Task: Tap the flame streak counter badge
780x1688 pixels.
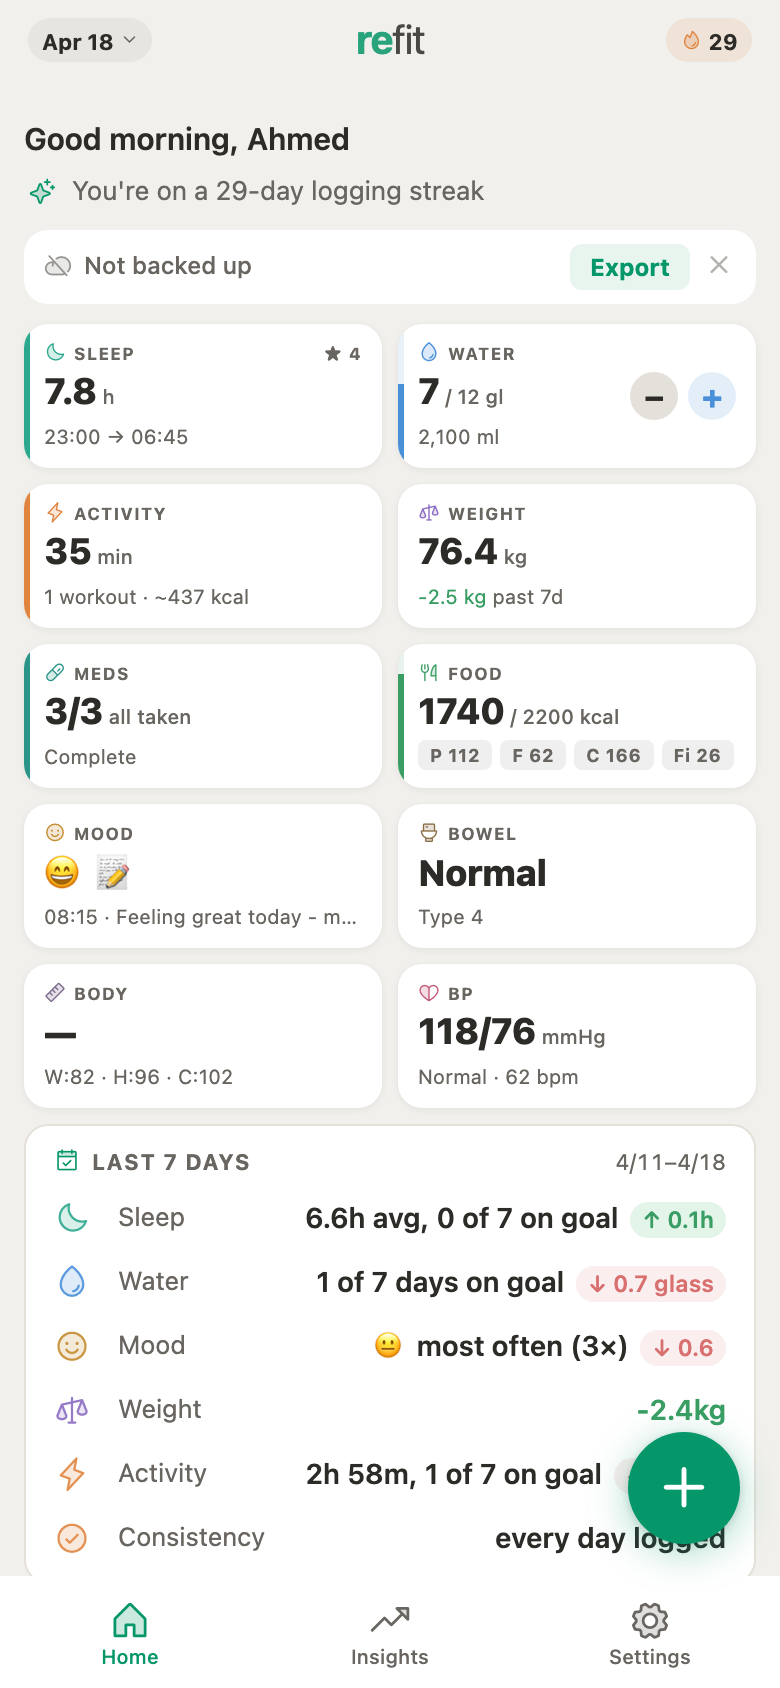Action: [709, 42]
